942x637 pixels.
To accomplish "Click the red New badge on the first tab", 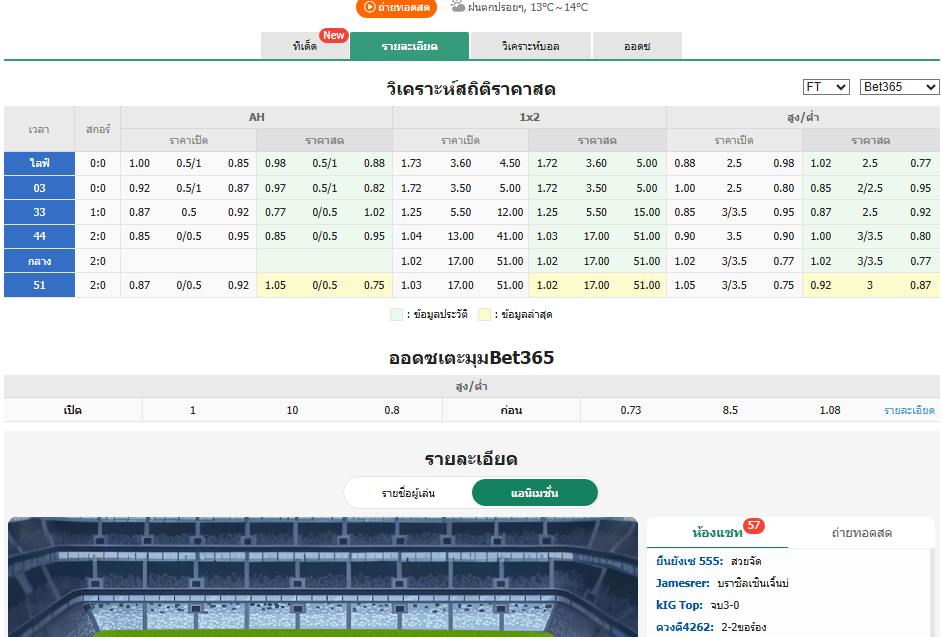I will (333, 34).
